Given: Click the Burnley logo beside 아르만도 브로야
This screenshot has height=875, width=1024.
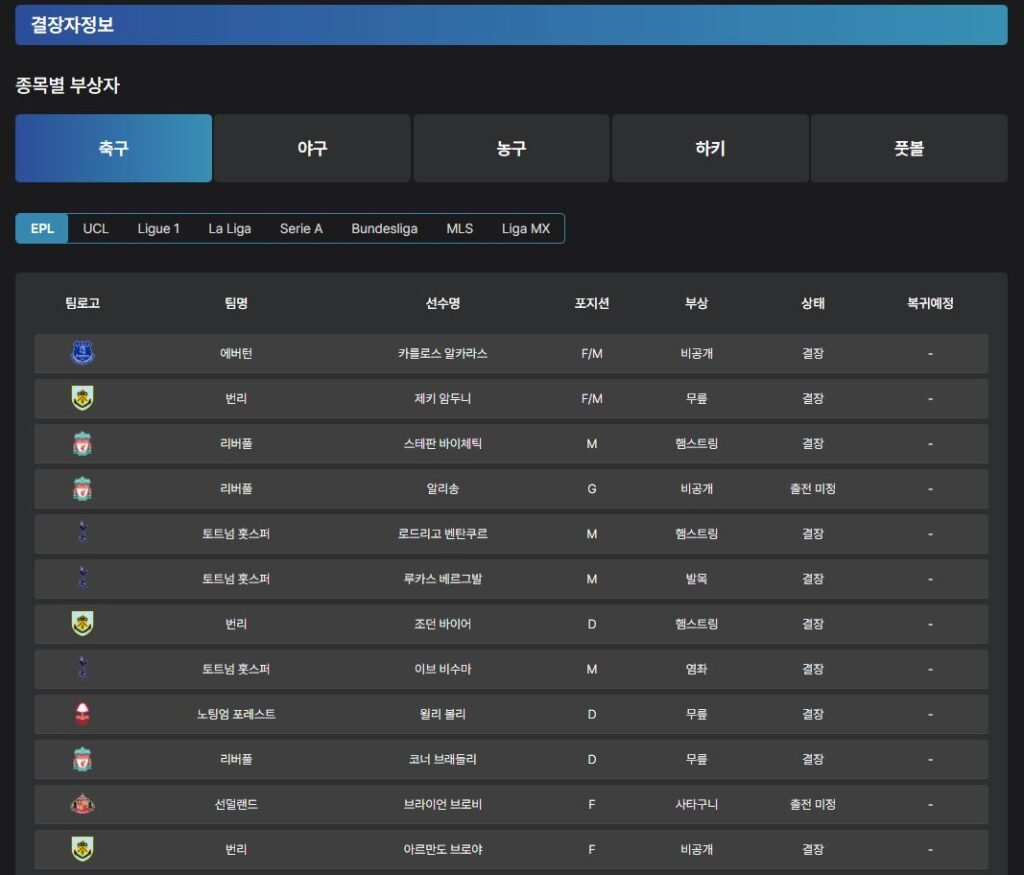Looking at the screenshot, I should [x=82, y=849].
